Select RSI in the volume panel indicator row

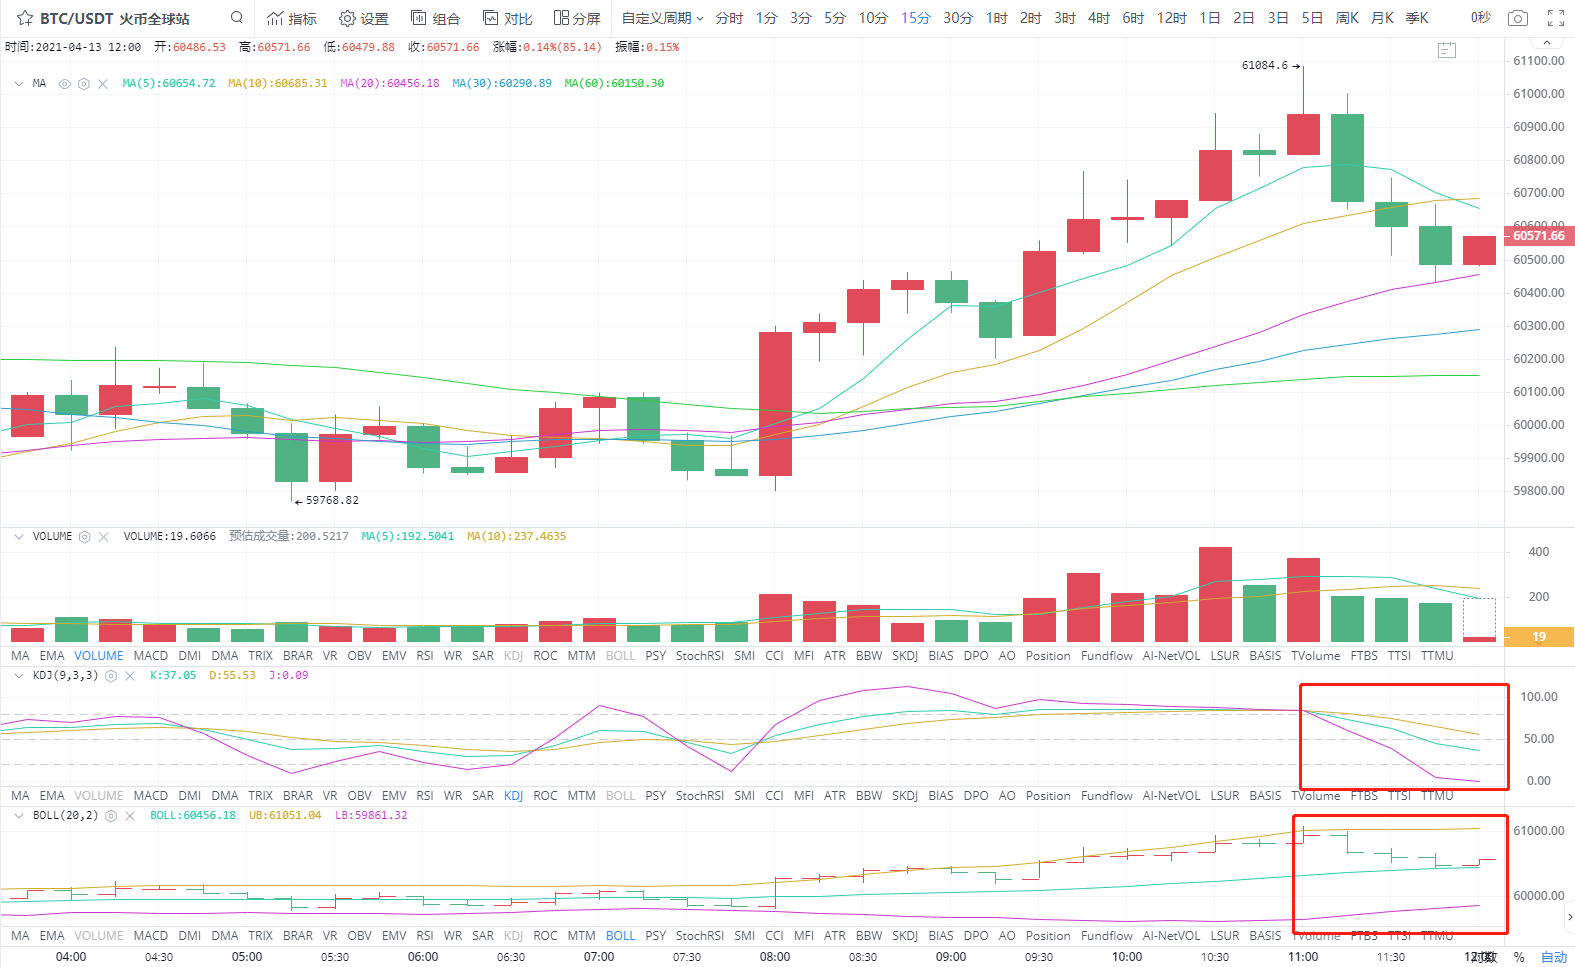point(425,656)
